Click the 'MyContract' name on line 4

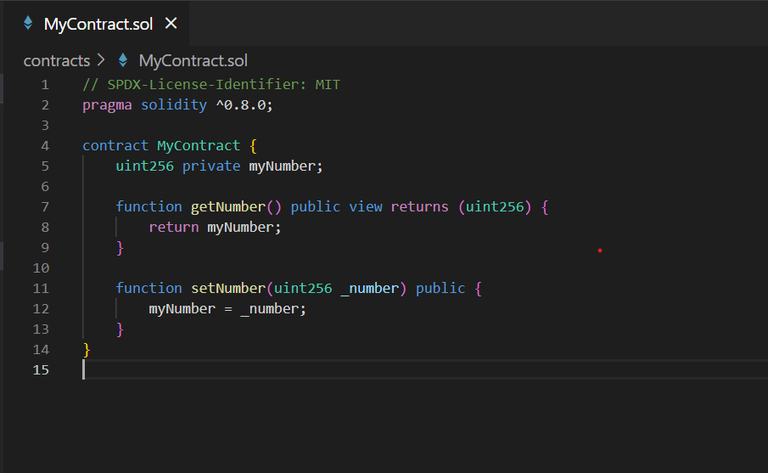[x=198, y=146]
